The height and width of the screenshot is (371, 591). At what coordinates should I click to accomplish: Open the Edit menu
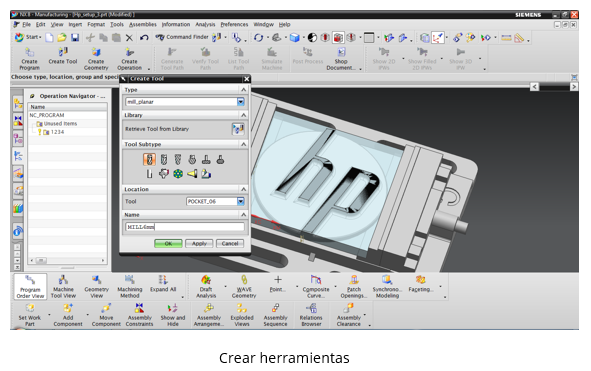point(40,25)
